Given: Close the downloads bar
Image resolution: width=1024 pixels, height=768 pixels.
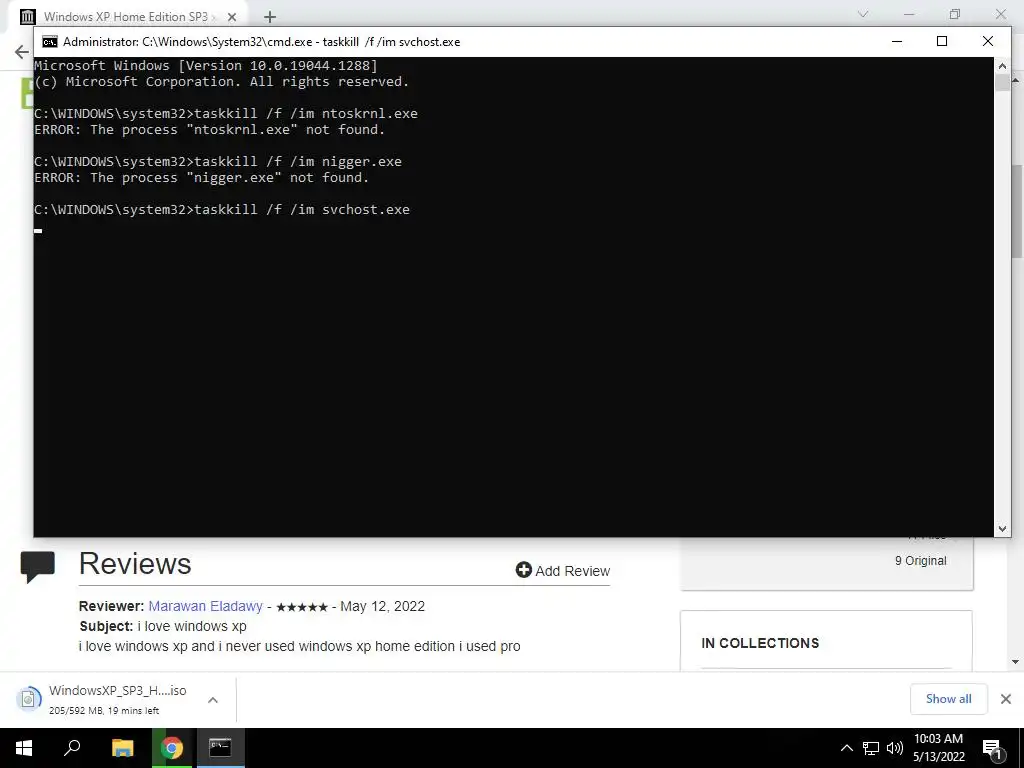Looking at the screenshot, I should 1006,699.
